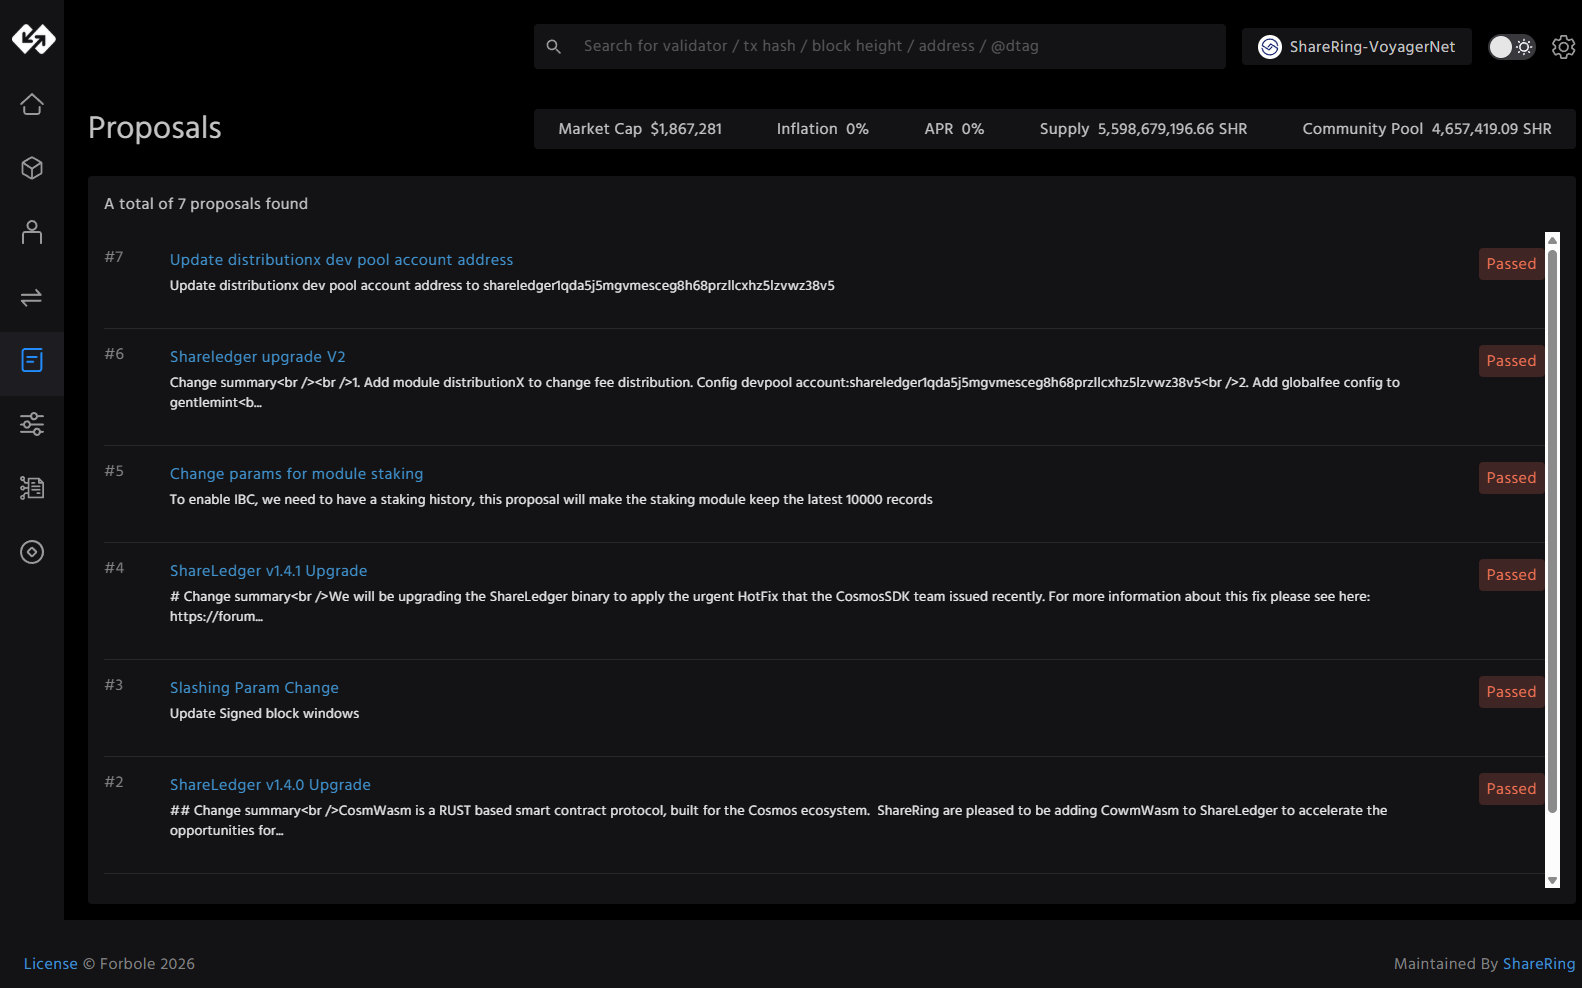This screenshot has height=988, width=1582.
Task: Click 'A total of 7 proposals found' text
Action: click(206, 204)
